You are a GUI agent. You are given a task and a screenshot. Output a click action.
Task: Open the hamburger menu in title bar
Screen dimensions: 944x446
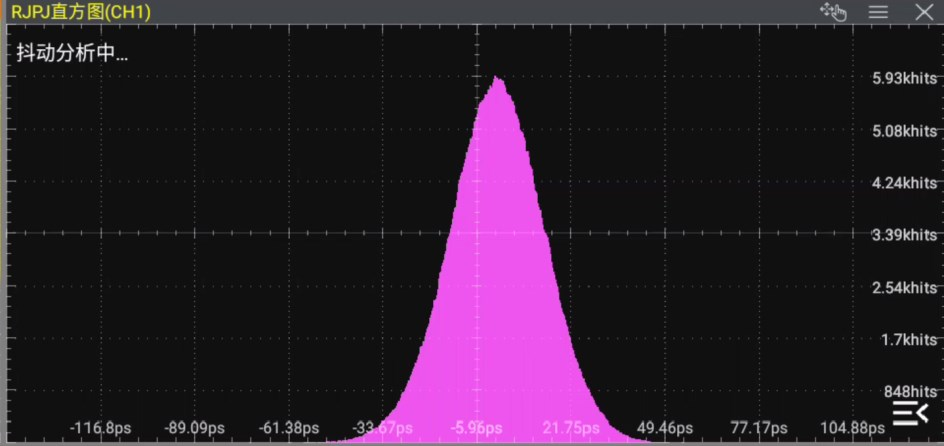click(878, 12)
